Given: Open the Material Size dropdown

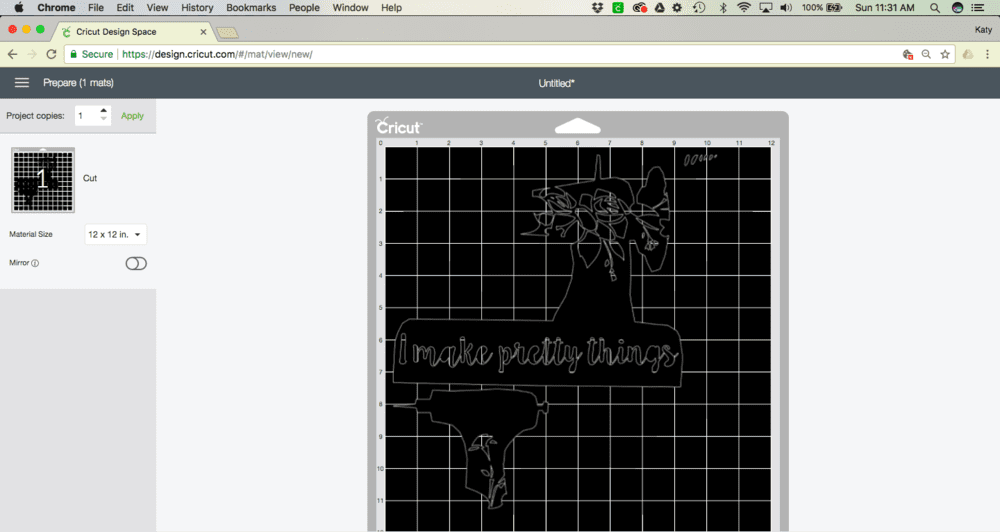Looking at the screenshot, I should coord(116,235).
